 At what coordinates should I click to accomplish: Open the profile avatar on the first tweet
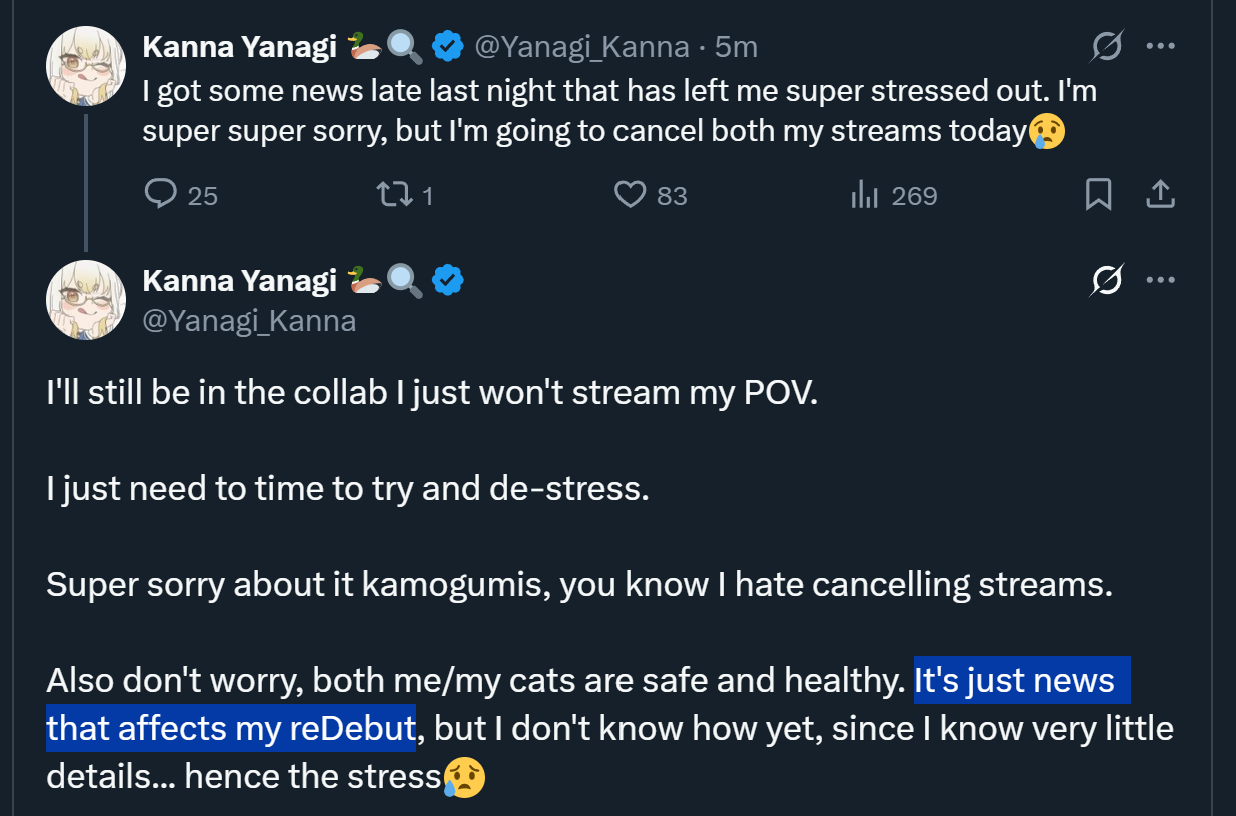[86, 65]
